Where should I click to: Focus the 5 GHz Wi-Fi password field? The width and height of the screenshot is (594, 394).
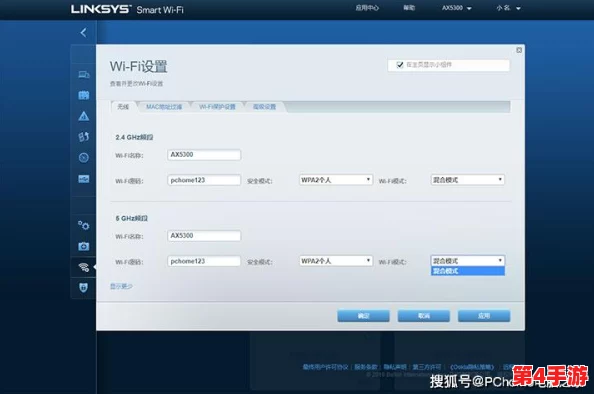coord(204,261)
